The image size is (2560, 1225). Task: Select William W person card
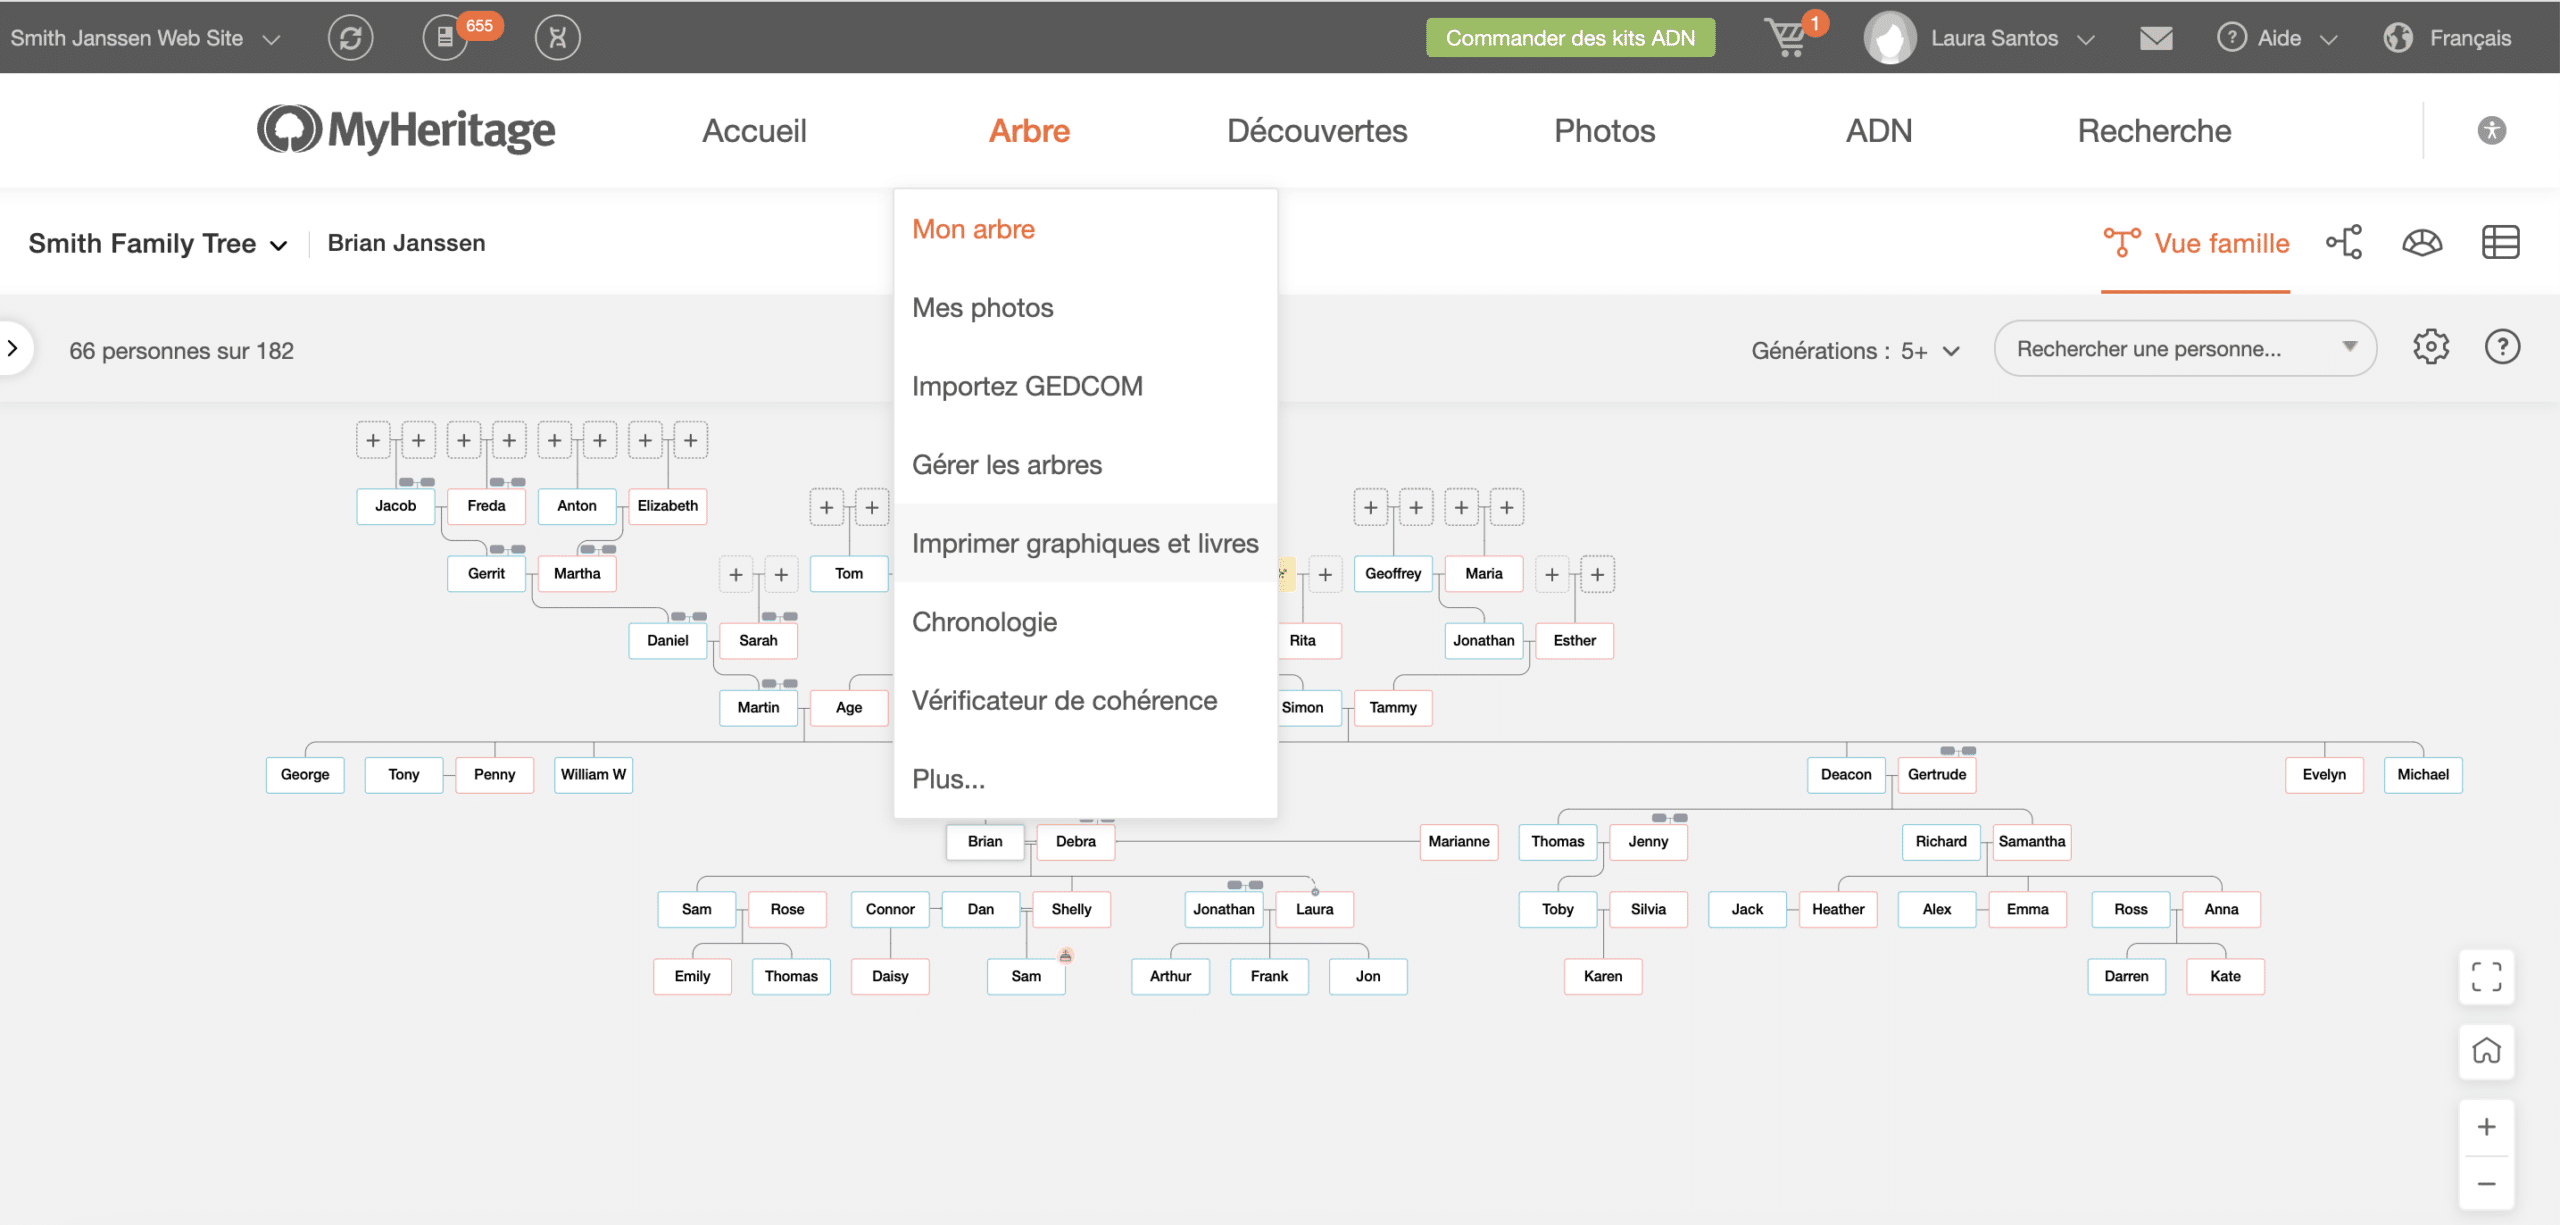tap(593, 775)
